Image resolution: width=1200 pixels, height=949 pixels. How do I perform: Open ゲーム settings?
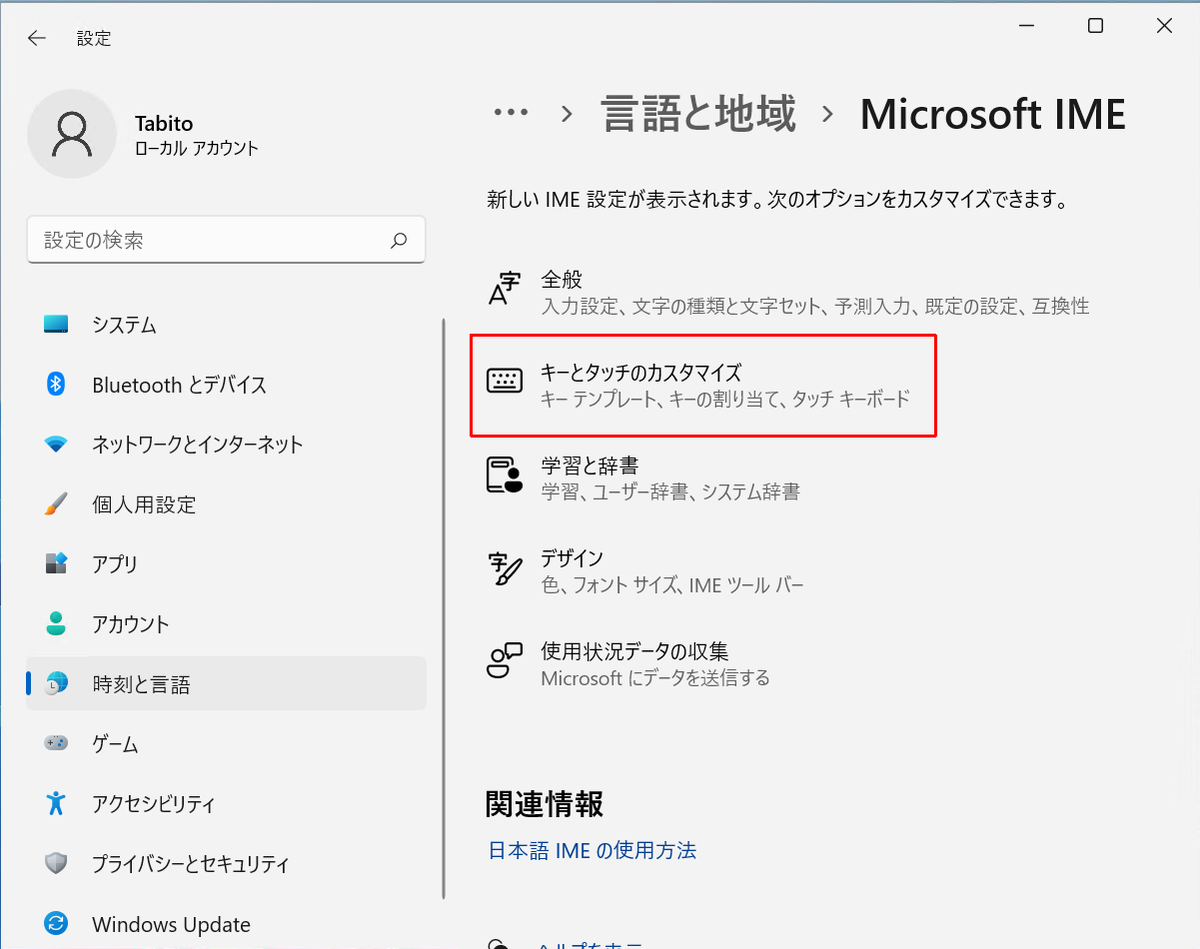coord(226,744)
